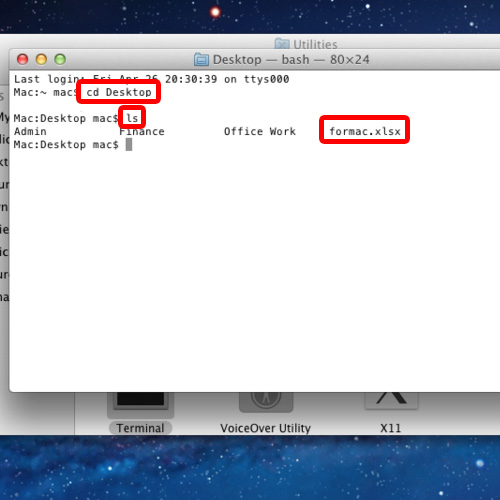This screenshot has width=500, height=500.
Task: Click 'Office Work' in ls output
Action: (x=260, y=131)
